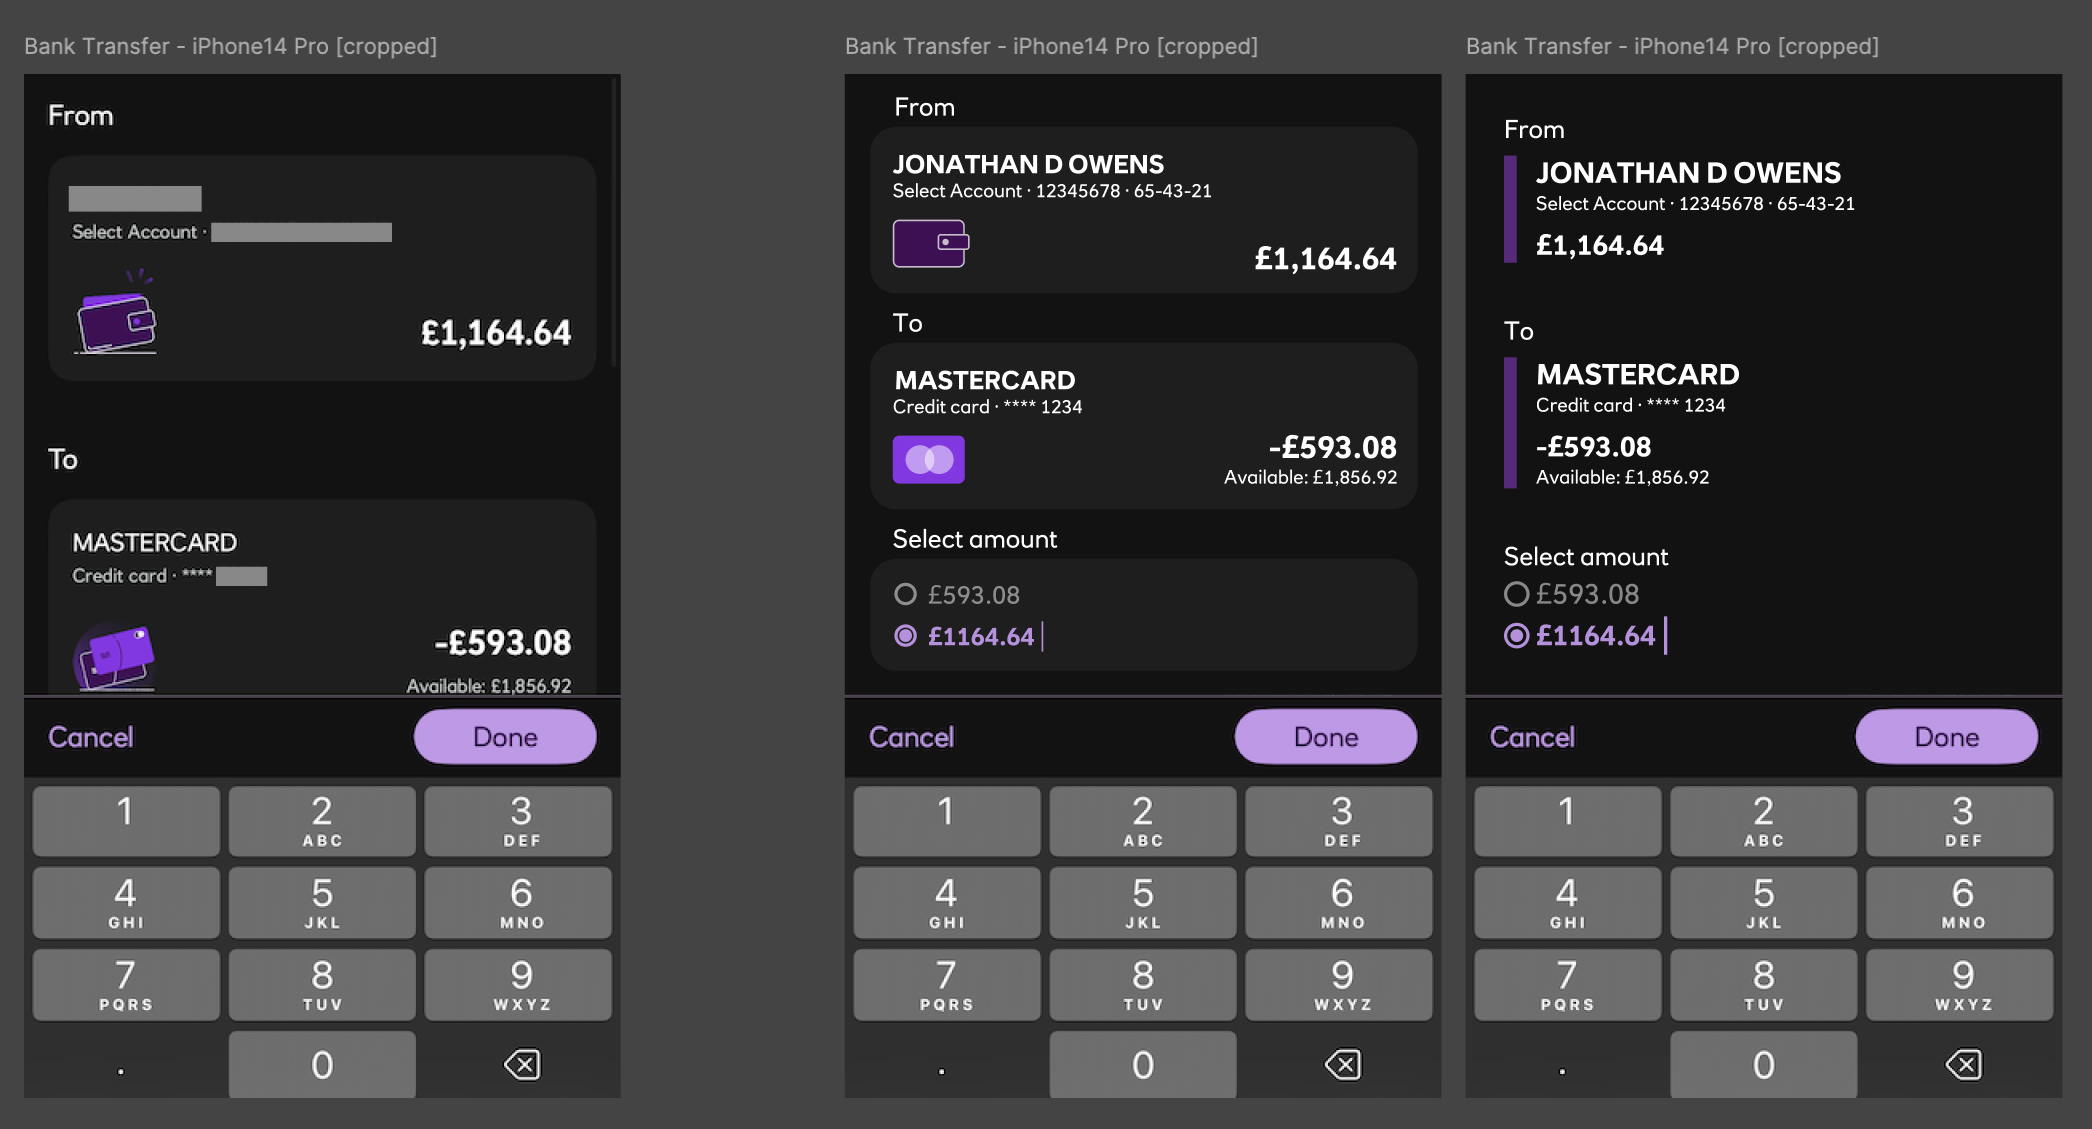Tap Cancel to dismiss the keypad
The width and height of the screenshot is (2092, 1129).
click(x=911, y=737)
